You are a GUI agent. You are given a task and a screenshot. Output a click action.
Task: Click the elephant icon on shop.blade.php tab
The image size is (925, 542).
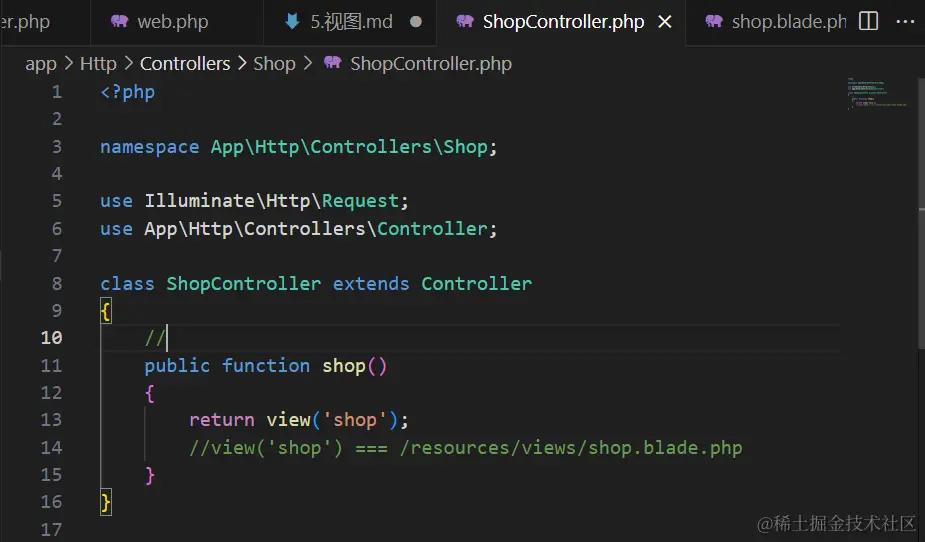[714, 21]
